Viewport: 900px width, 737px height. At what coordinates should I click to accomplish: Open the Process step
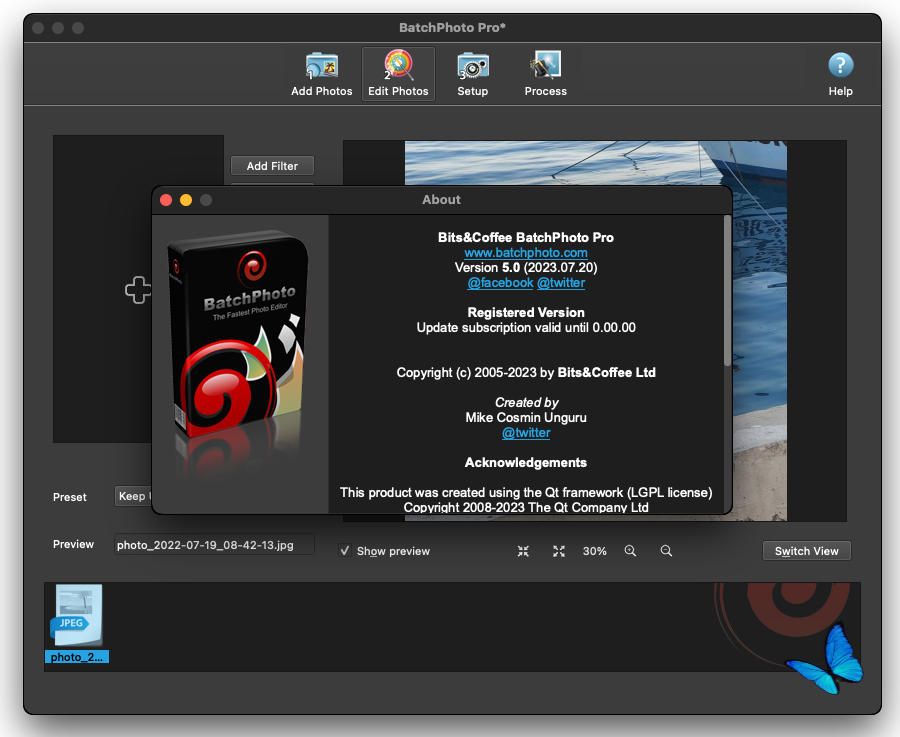[545, 74]
